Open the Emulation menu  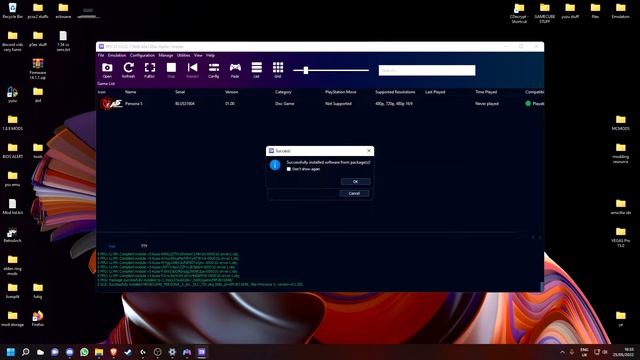[117, 55]
